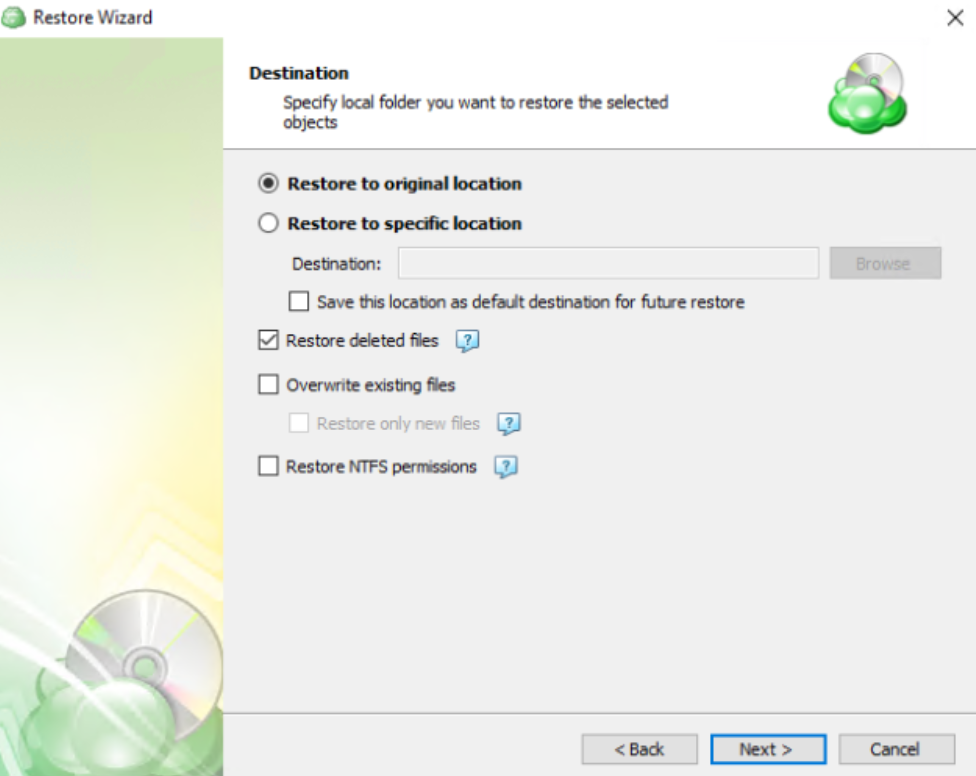Tick Restore only new files checkbox
The height and width of the screenshot is (776, 976).
point(299,423)
